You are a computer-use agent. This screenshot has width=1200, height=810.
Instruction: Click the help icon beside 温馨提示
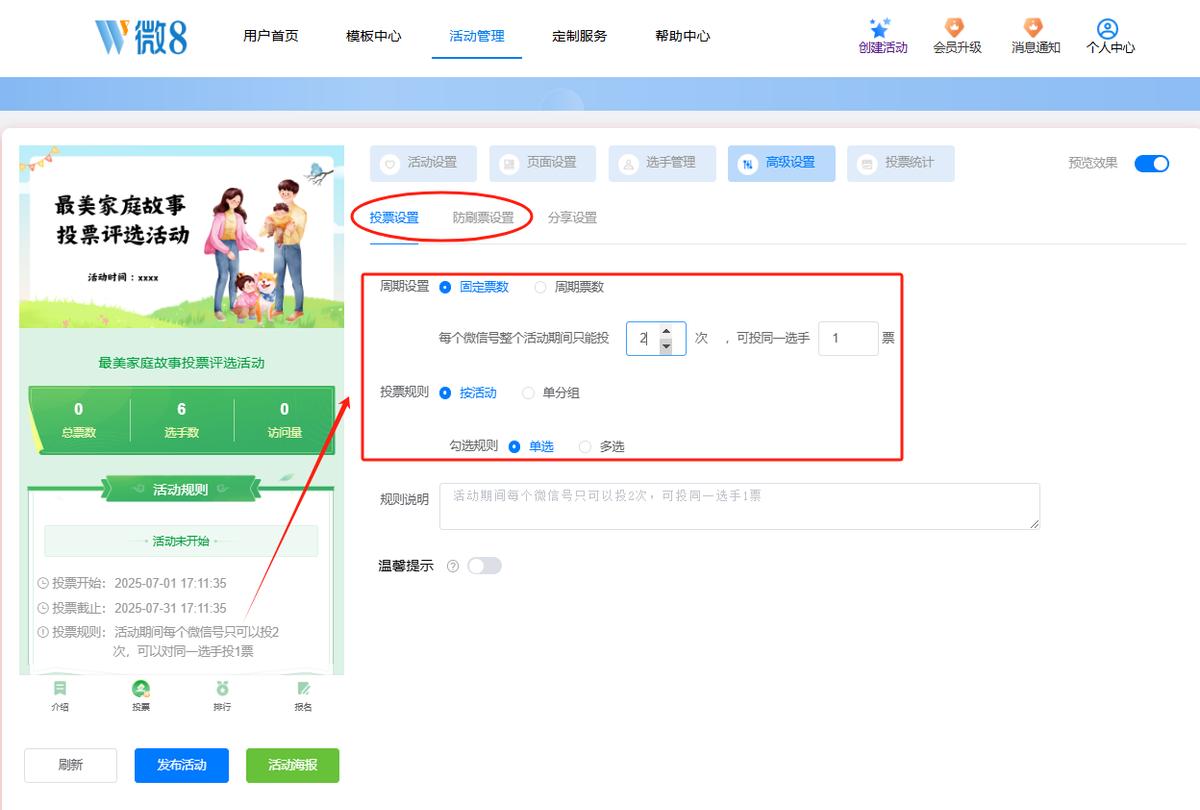pos(453,566)
